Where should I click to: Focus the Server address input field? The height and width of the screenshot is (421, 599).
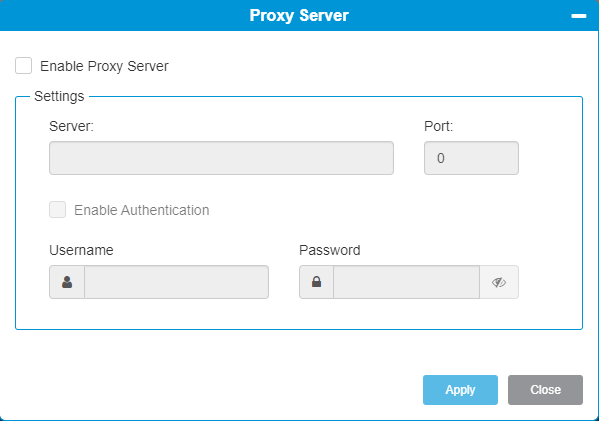click(221, 158)
